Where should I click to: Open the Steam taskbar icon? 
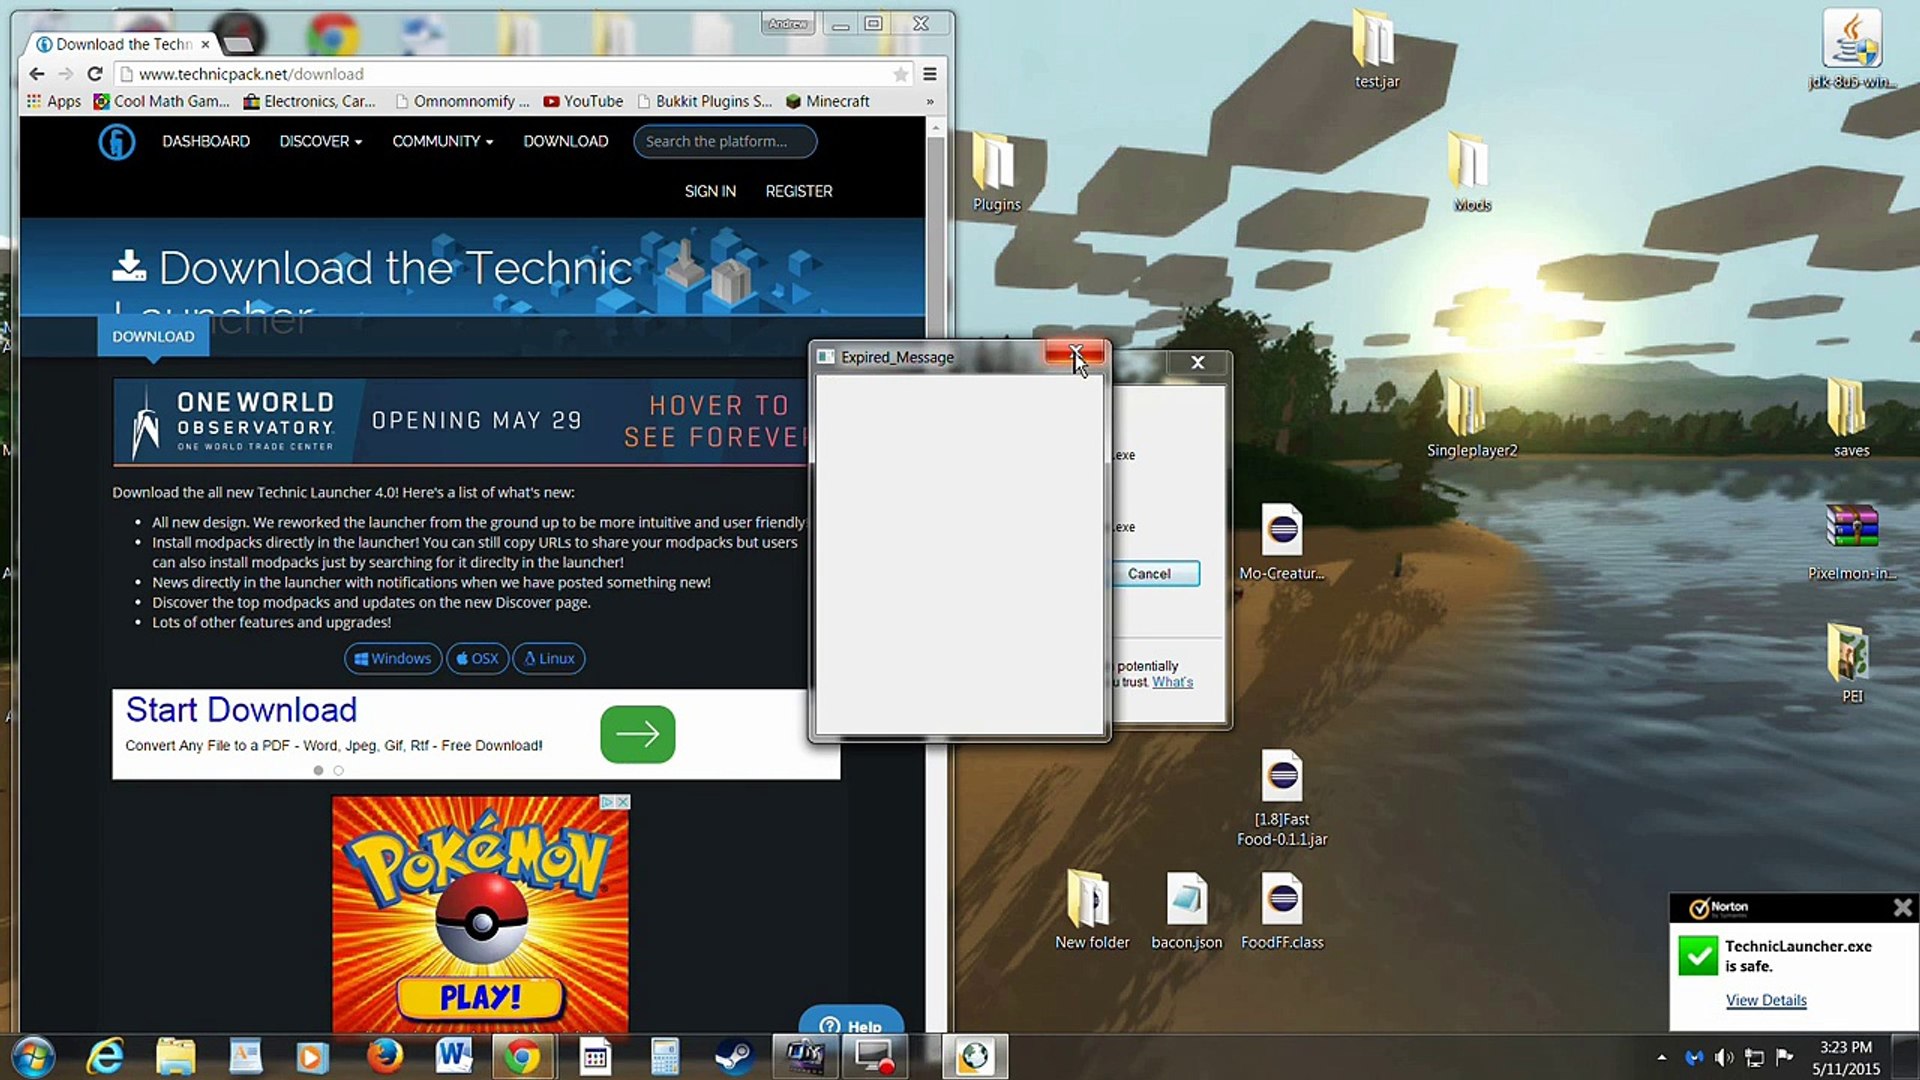(735, 1056)
